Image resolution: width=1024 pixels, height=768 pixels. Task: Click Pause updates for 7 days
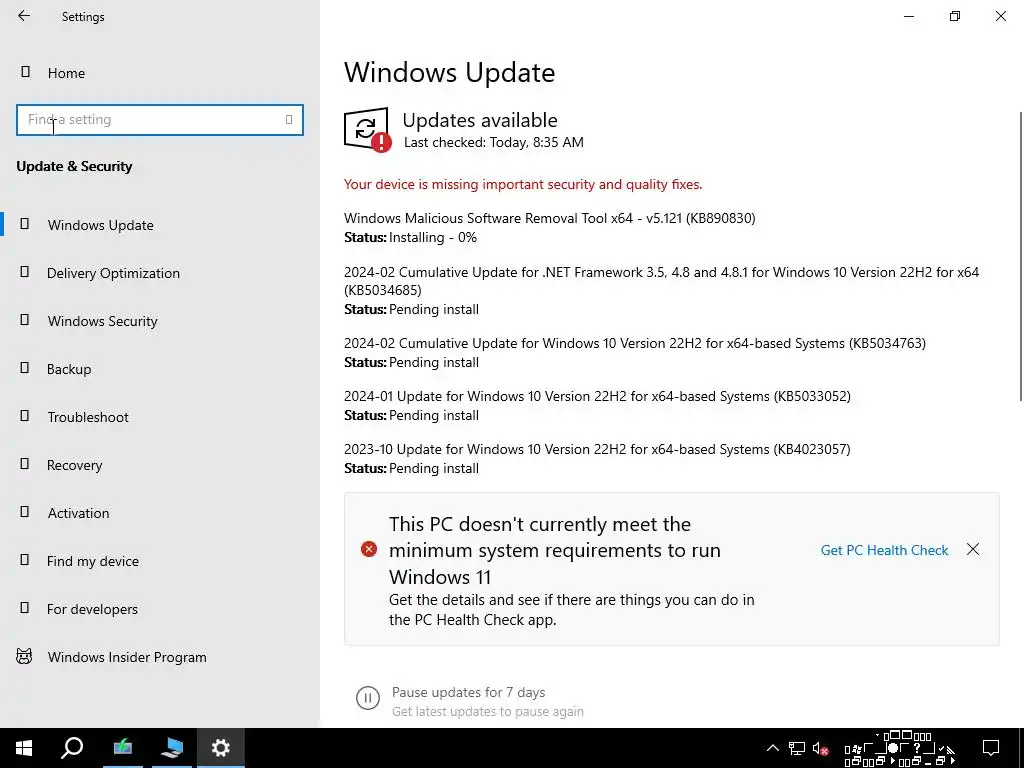tap(468, 692)
